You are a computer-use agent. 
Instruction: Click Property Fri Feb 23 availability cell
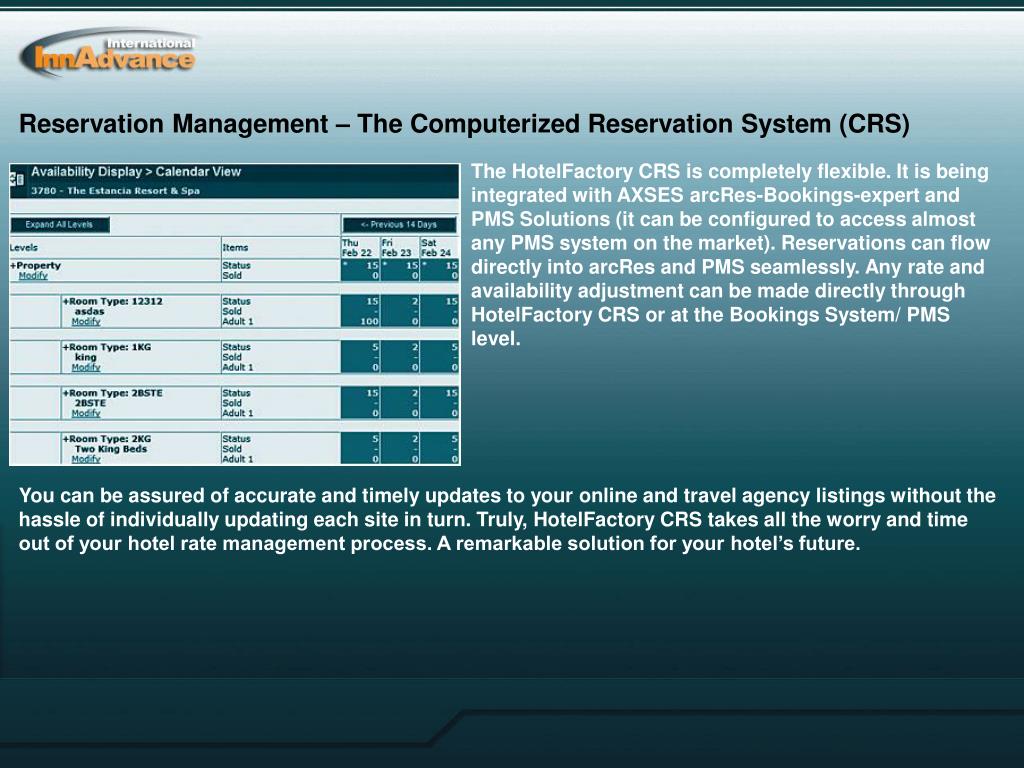(400, 270)
